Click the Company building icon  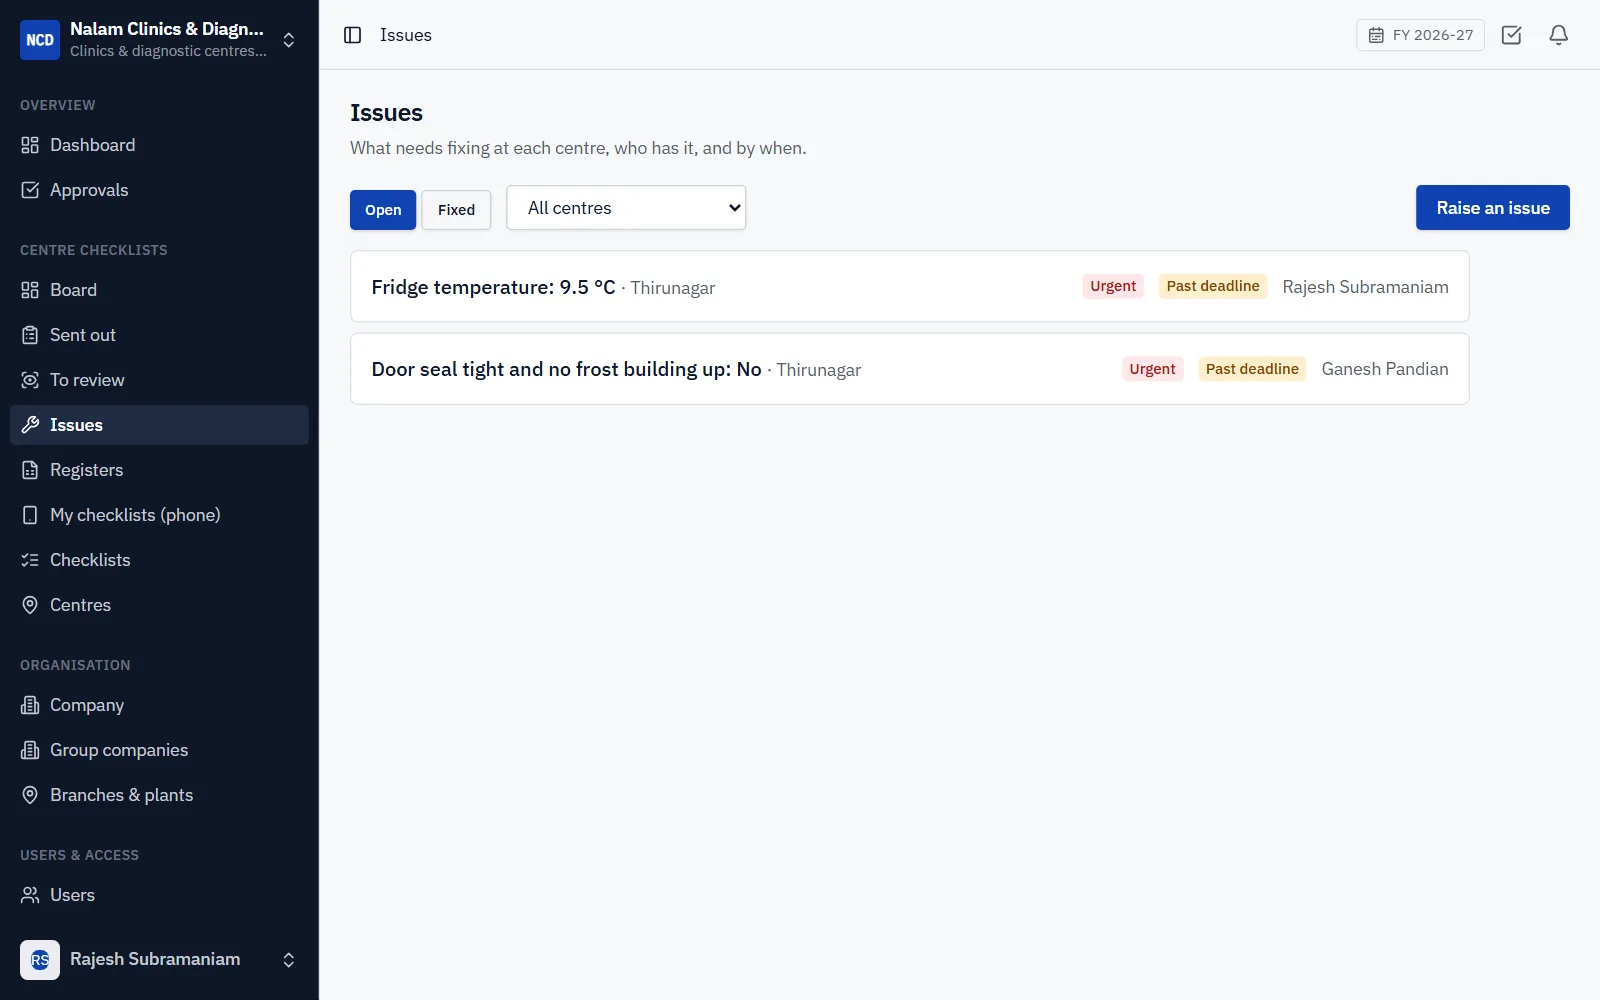tap(30, 705)
